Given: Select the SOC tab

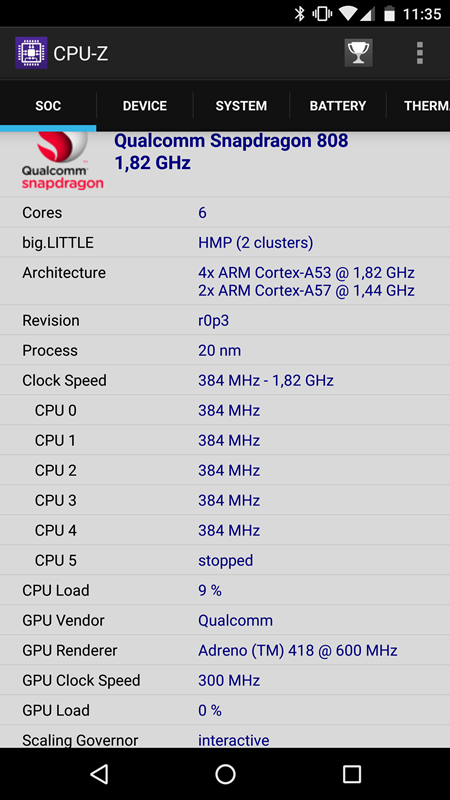Looking at the screenshot, I should [x=48, y=106].
